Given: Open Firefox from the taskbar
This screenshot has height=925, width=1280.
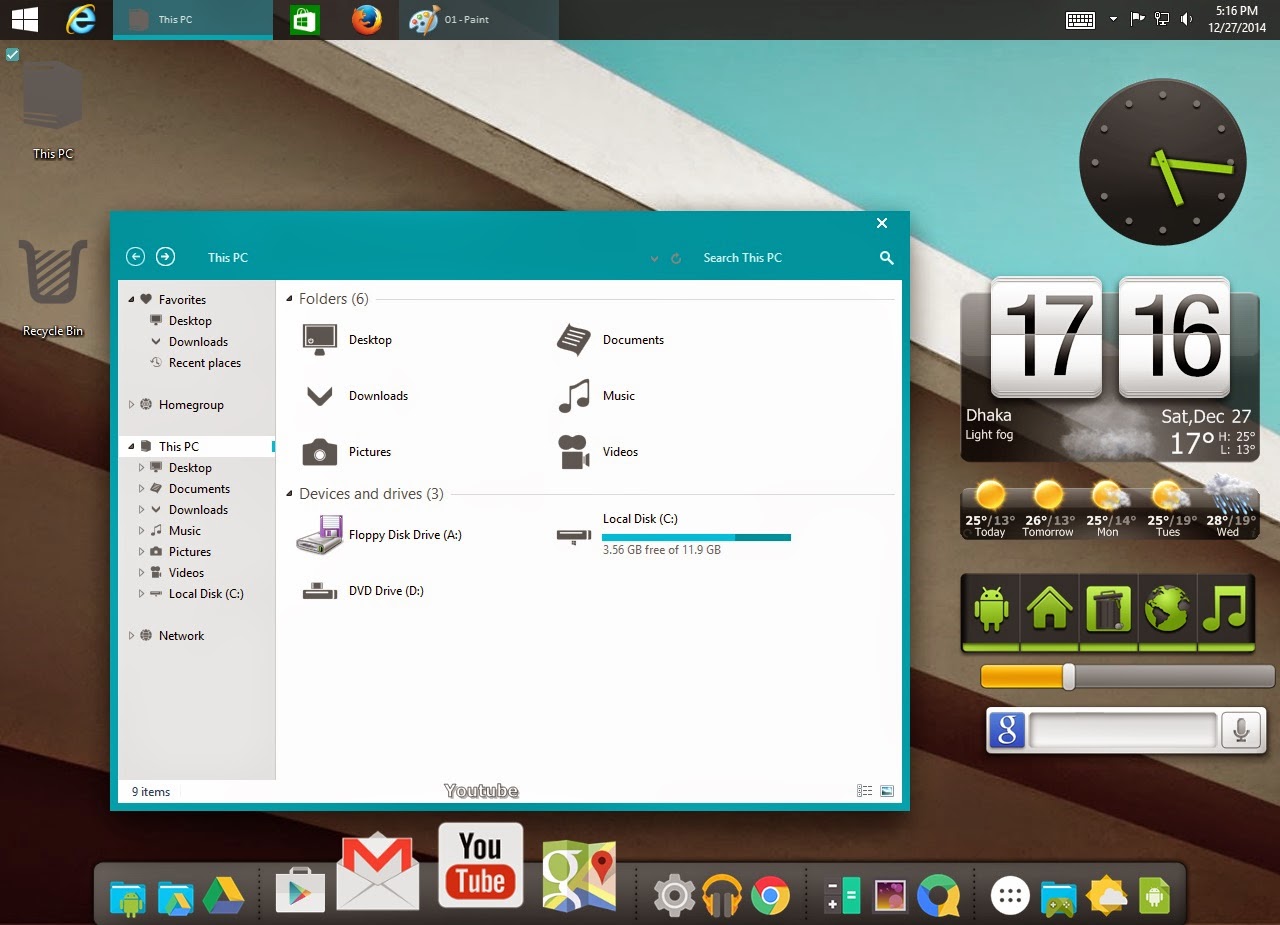Looking at the screenshot, I should (x=366, y=19).
